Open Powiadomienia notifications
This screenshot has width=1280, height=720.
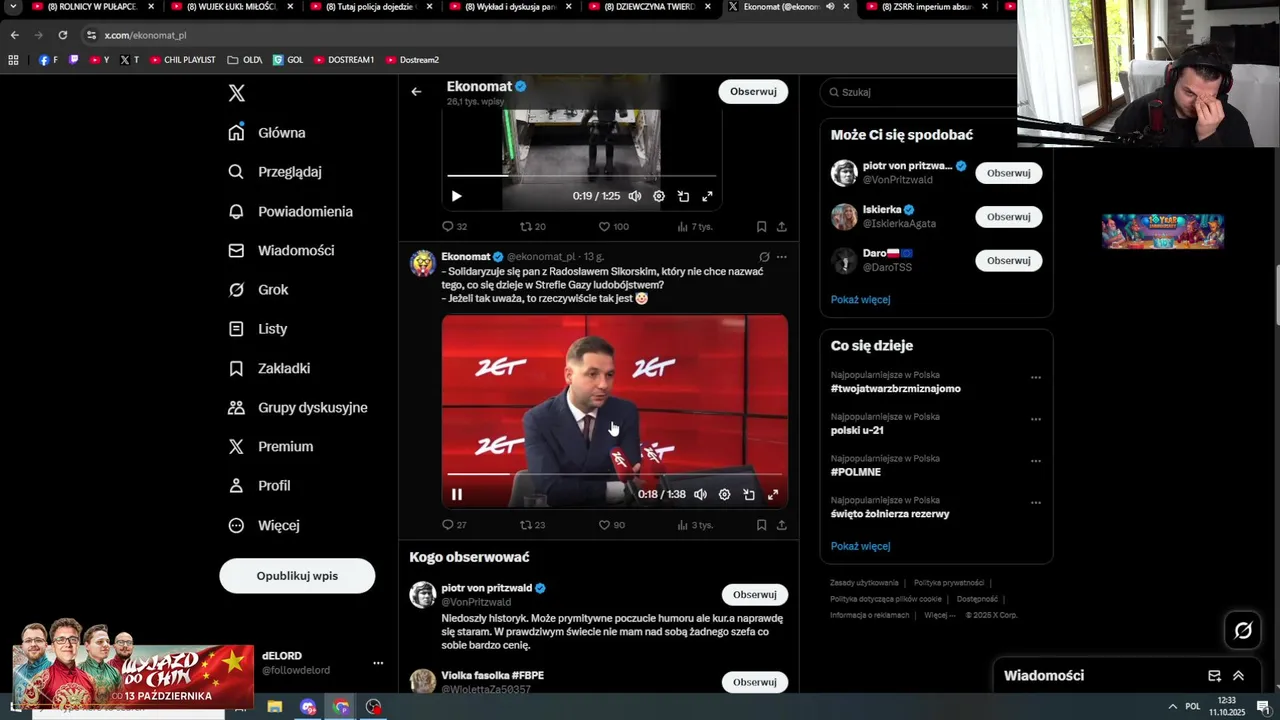tap(290, 211)
